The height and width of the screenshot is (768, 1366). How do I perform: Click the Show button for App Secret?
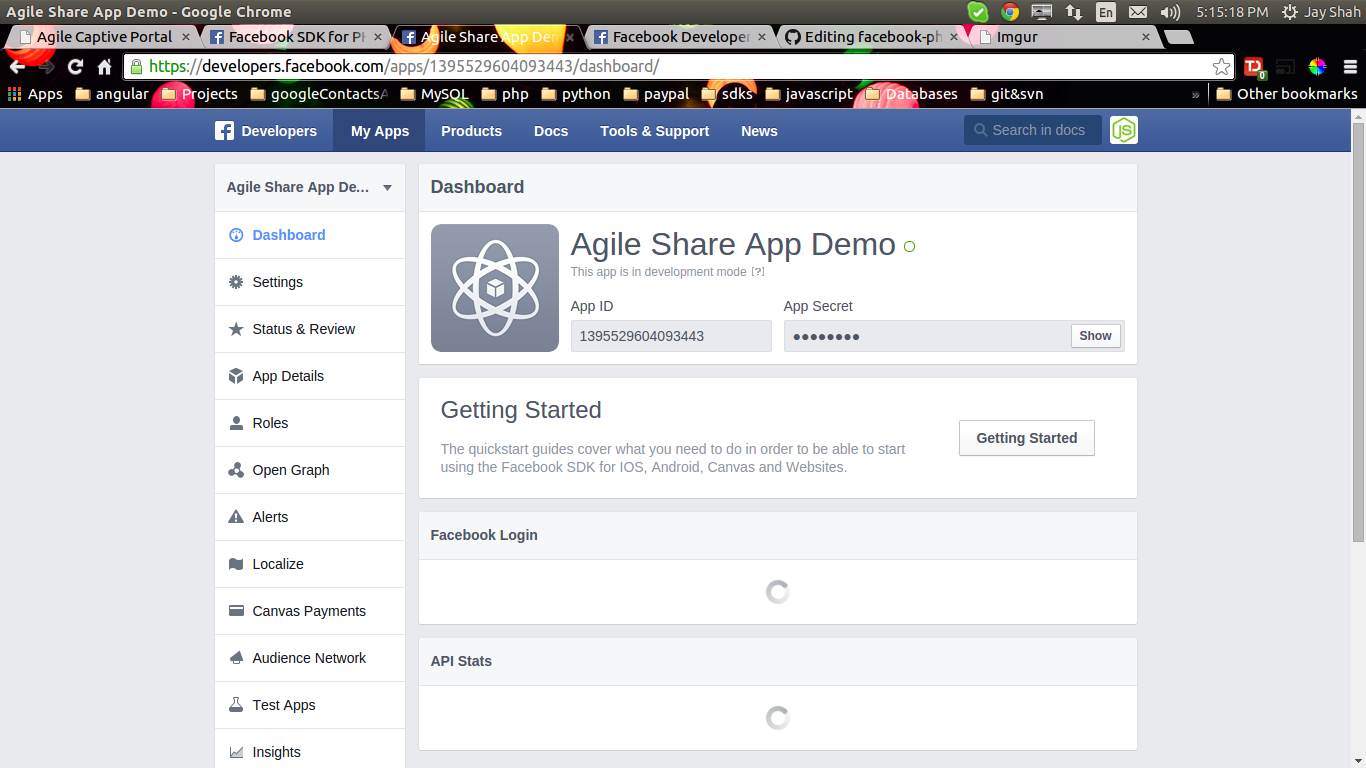1095,336
